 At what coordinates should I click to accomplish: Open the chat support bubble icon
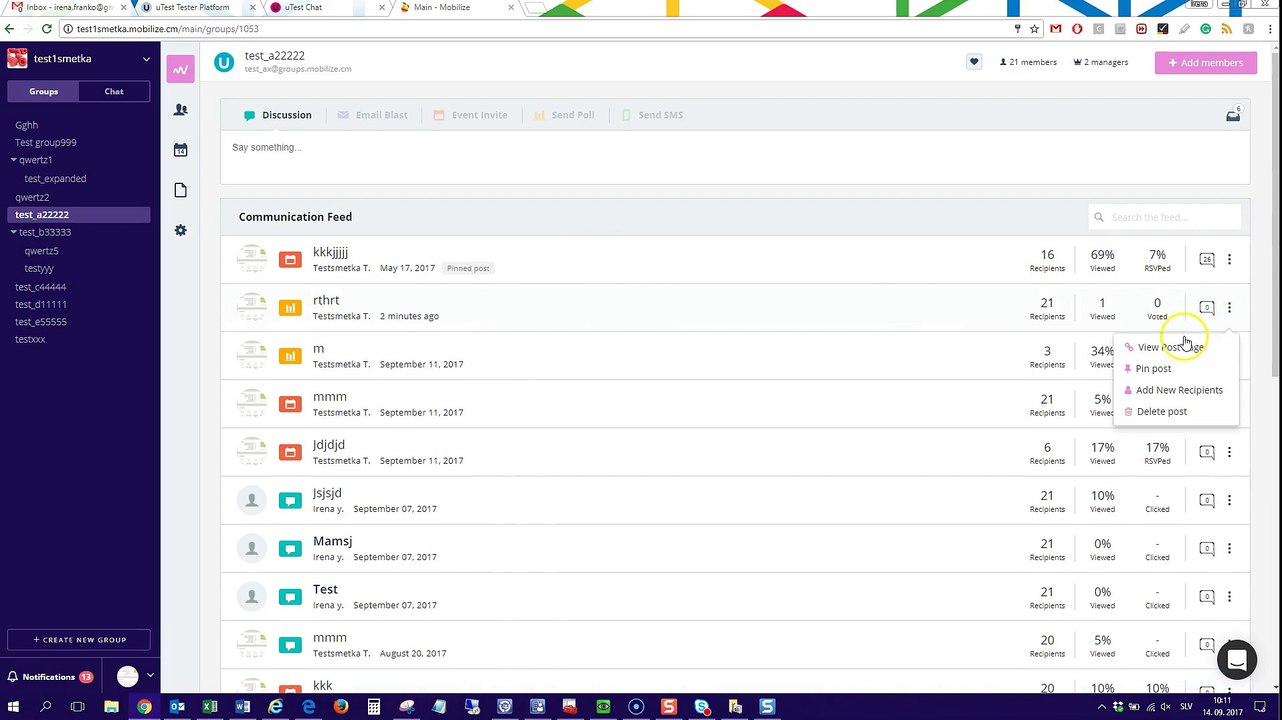pyautogui.click(x=1237, y=661)
